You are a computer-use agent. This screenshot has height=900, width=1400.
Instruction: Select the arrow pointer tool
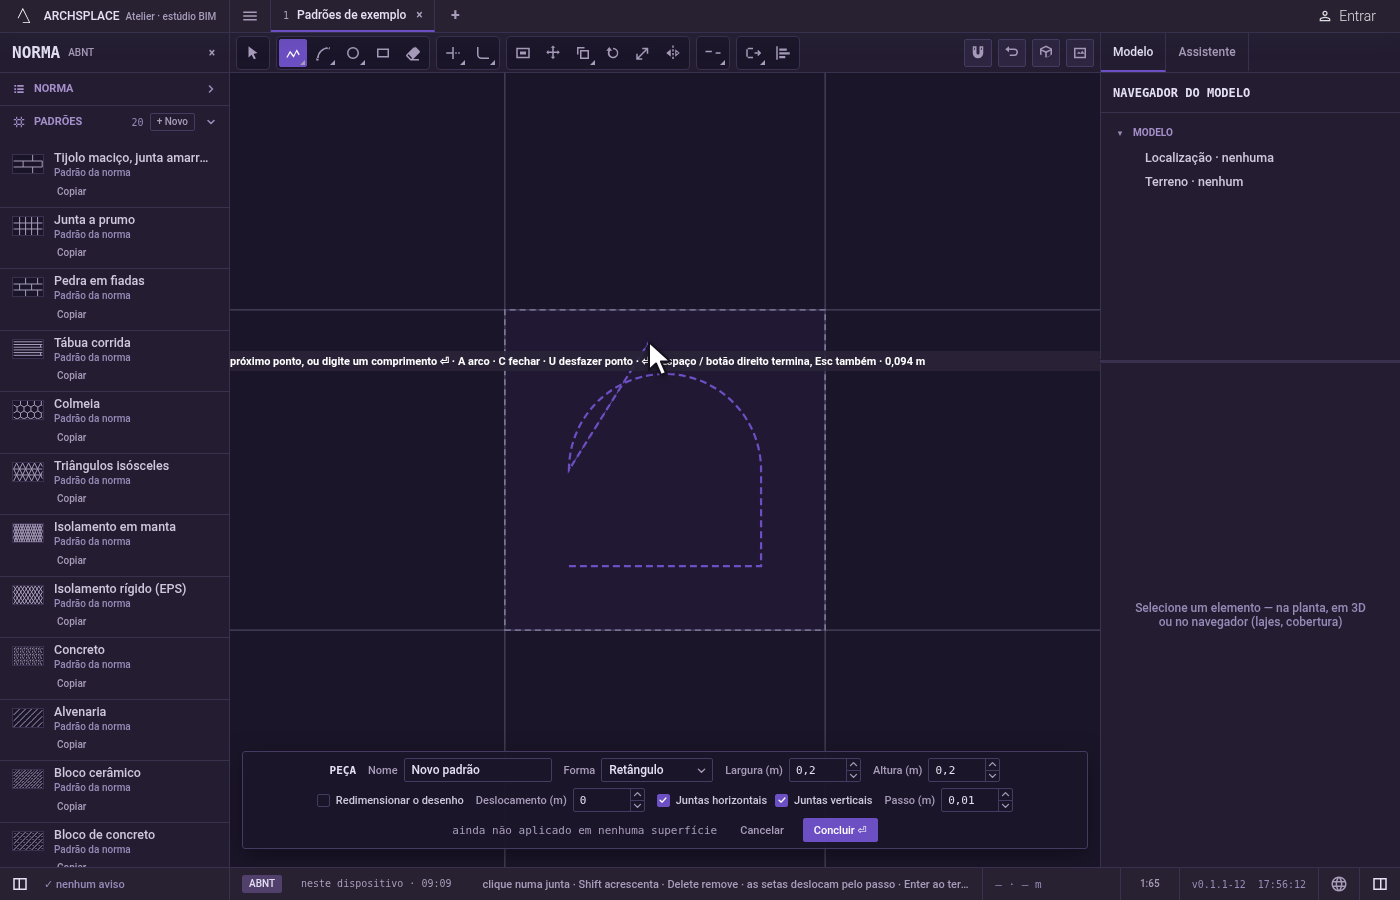point(252,53)
